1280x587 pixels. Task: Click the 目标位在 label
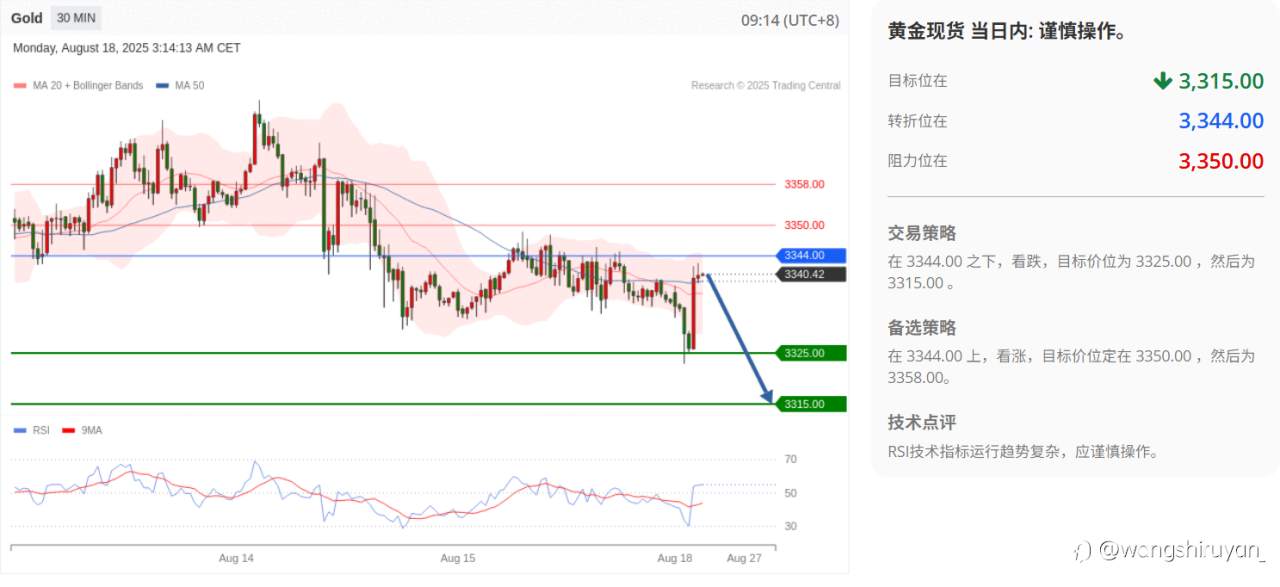pos(917,81)
